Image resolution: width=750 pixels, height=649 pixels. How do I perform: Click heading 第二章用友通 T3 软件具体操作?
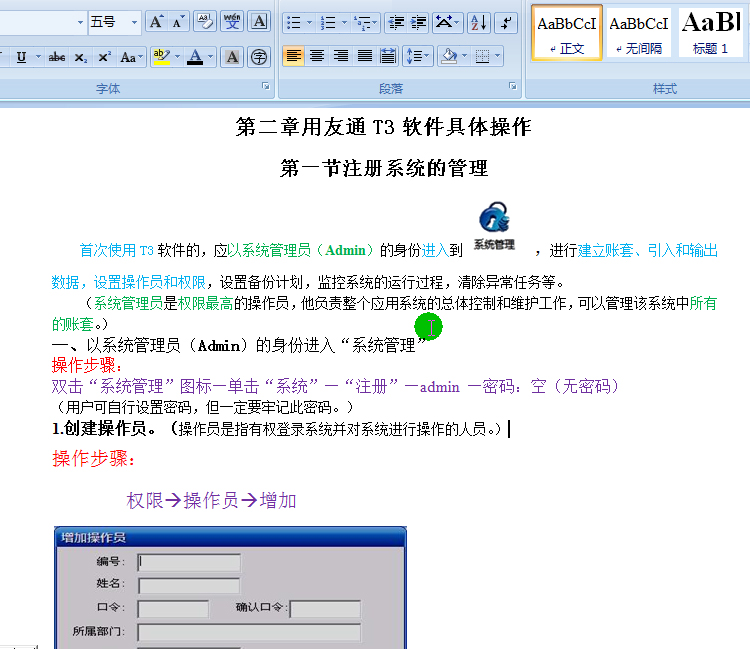point(383,127)
